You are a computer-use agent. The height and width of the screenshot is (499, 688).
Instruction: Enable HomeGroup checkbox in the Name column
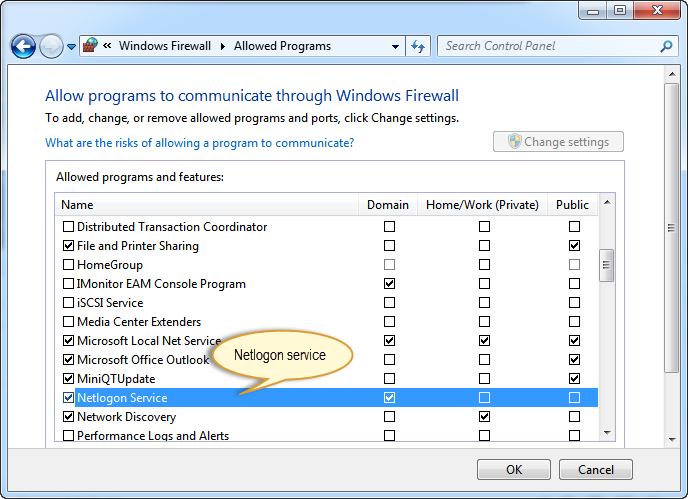click(x=68, y=265)
